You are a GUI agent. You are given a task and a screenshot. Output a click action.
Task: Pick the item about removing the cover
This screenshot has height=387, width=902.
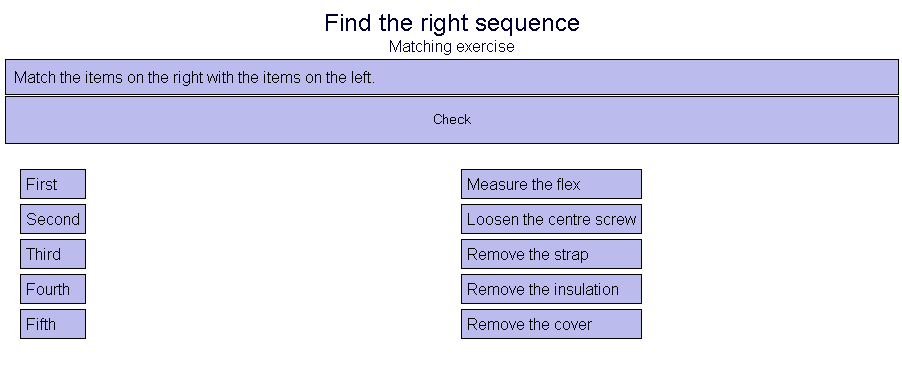[551, 324]
